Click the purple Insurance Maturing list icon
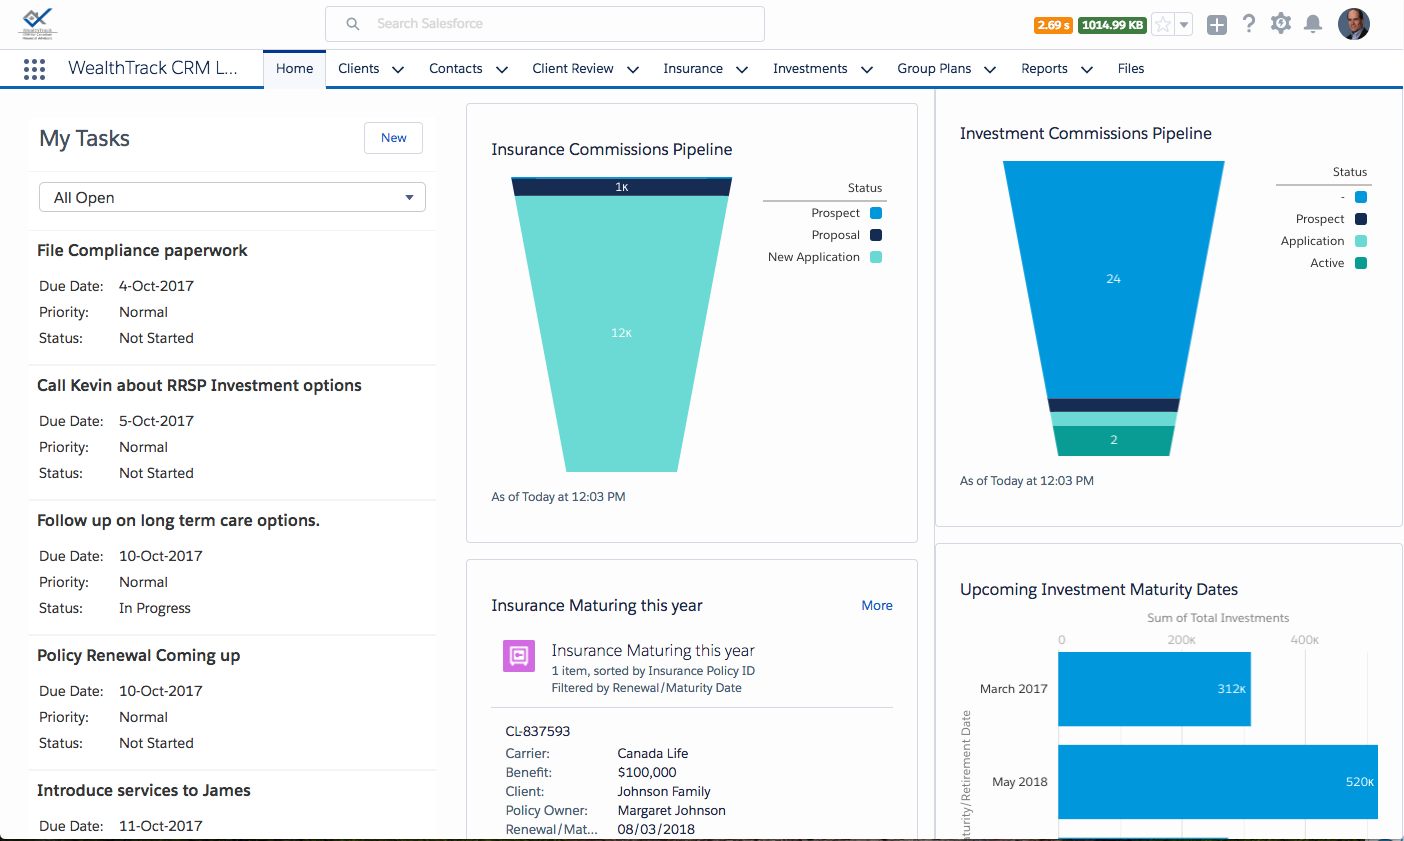The image size is (1404, 841). 518,656
